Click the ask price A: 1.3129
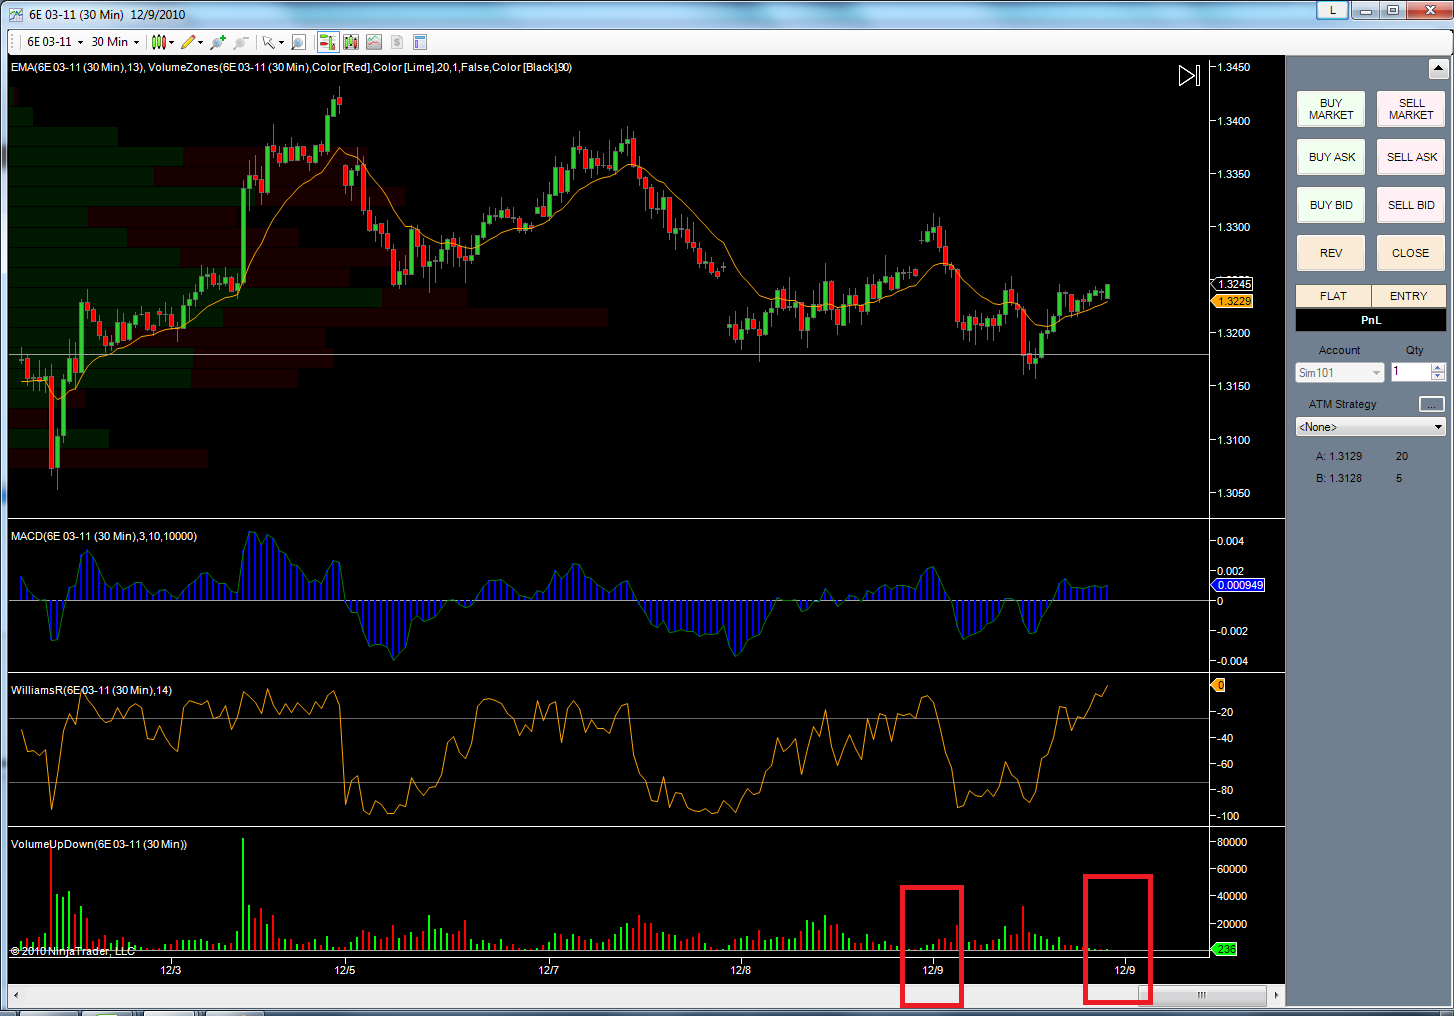Image resolution: width=1454 pixels, height=1016 pixels. pos(1339,456)
